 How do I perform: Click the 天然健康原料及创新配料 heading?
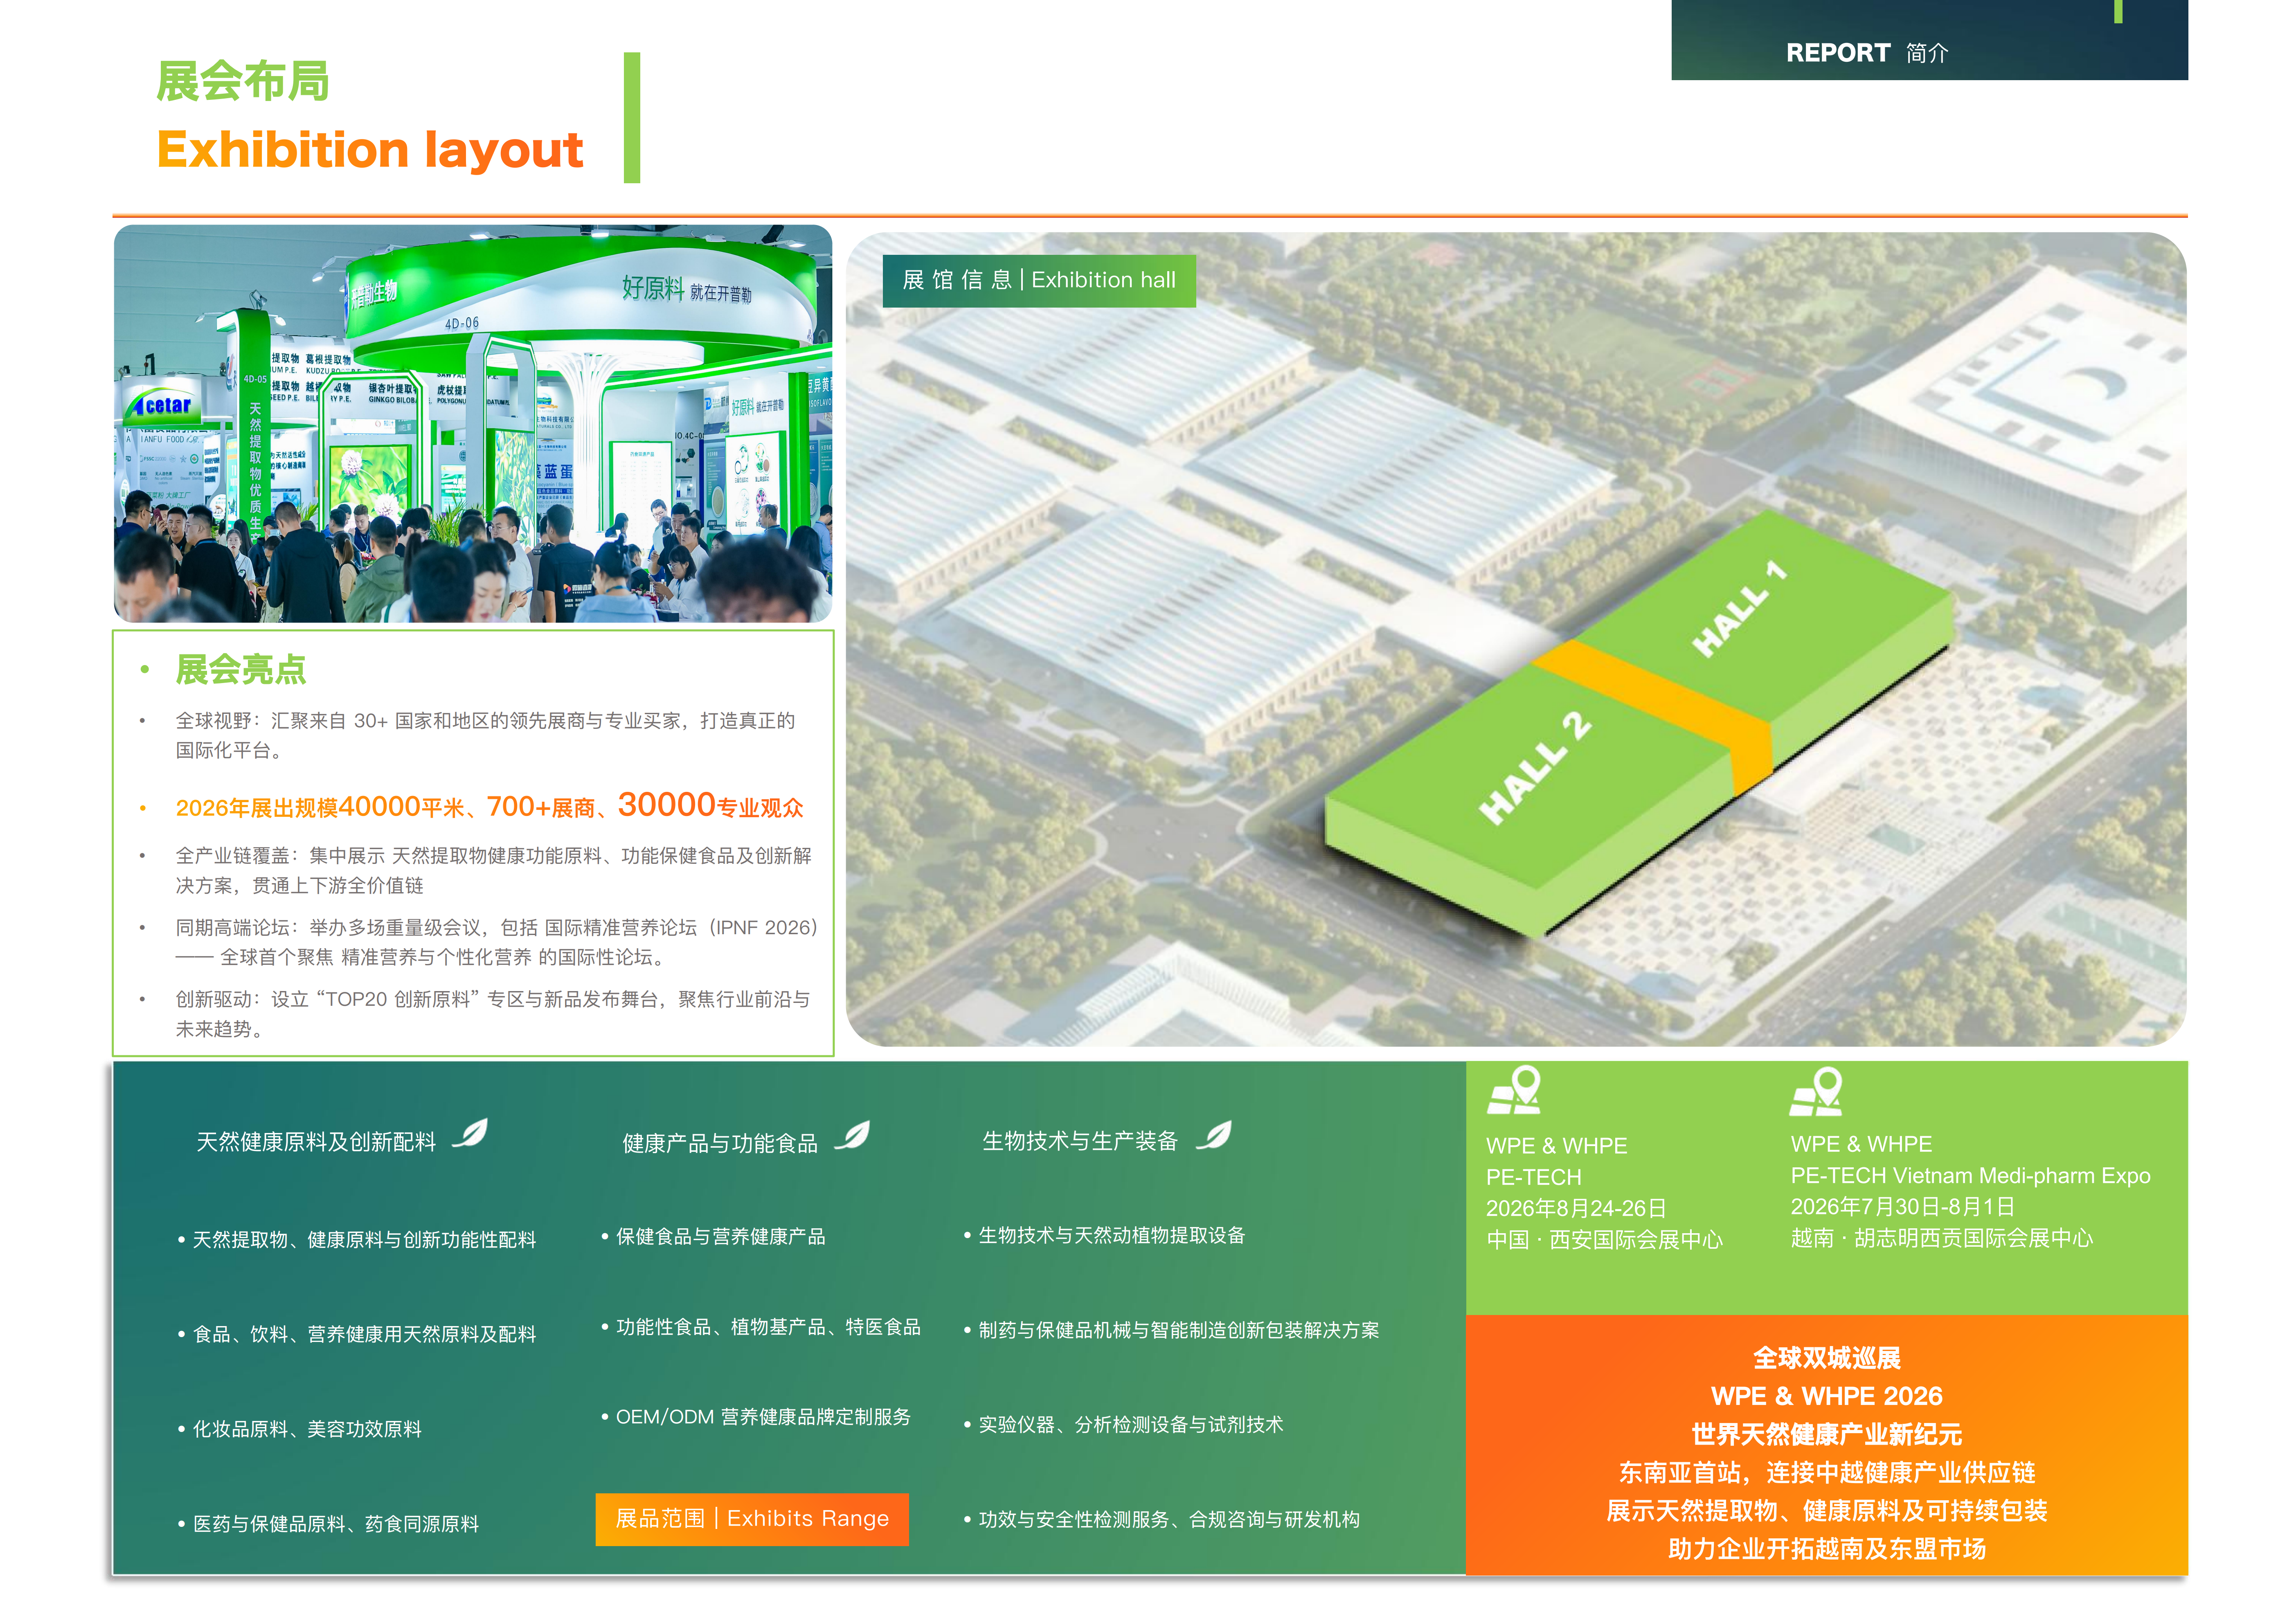coord(316,1142)
